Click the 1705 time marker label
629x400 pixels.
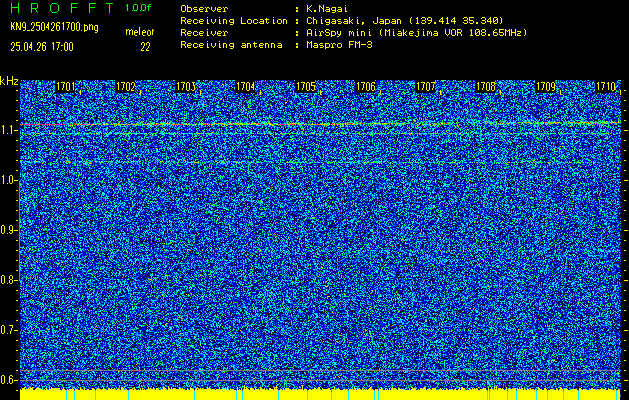click(x=305, y=87)
